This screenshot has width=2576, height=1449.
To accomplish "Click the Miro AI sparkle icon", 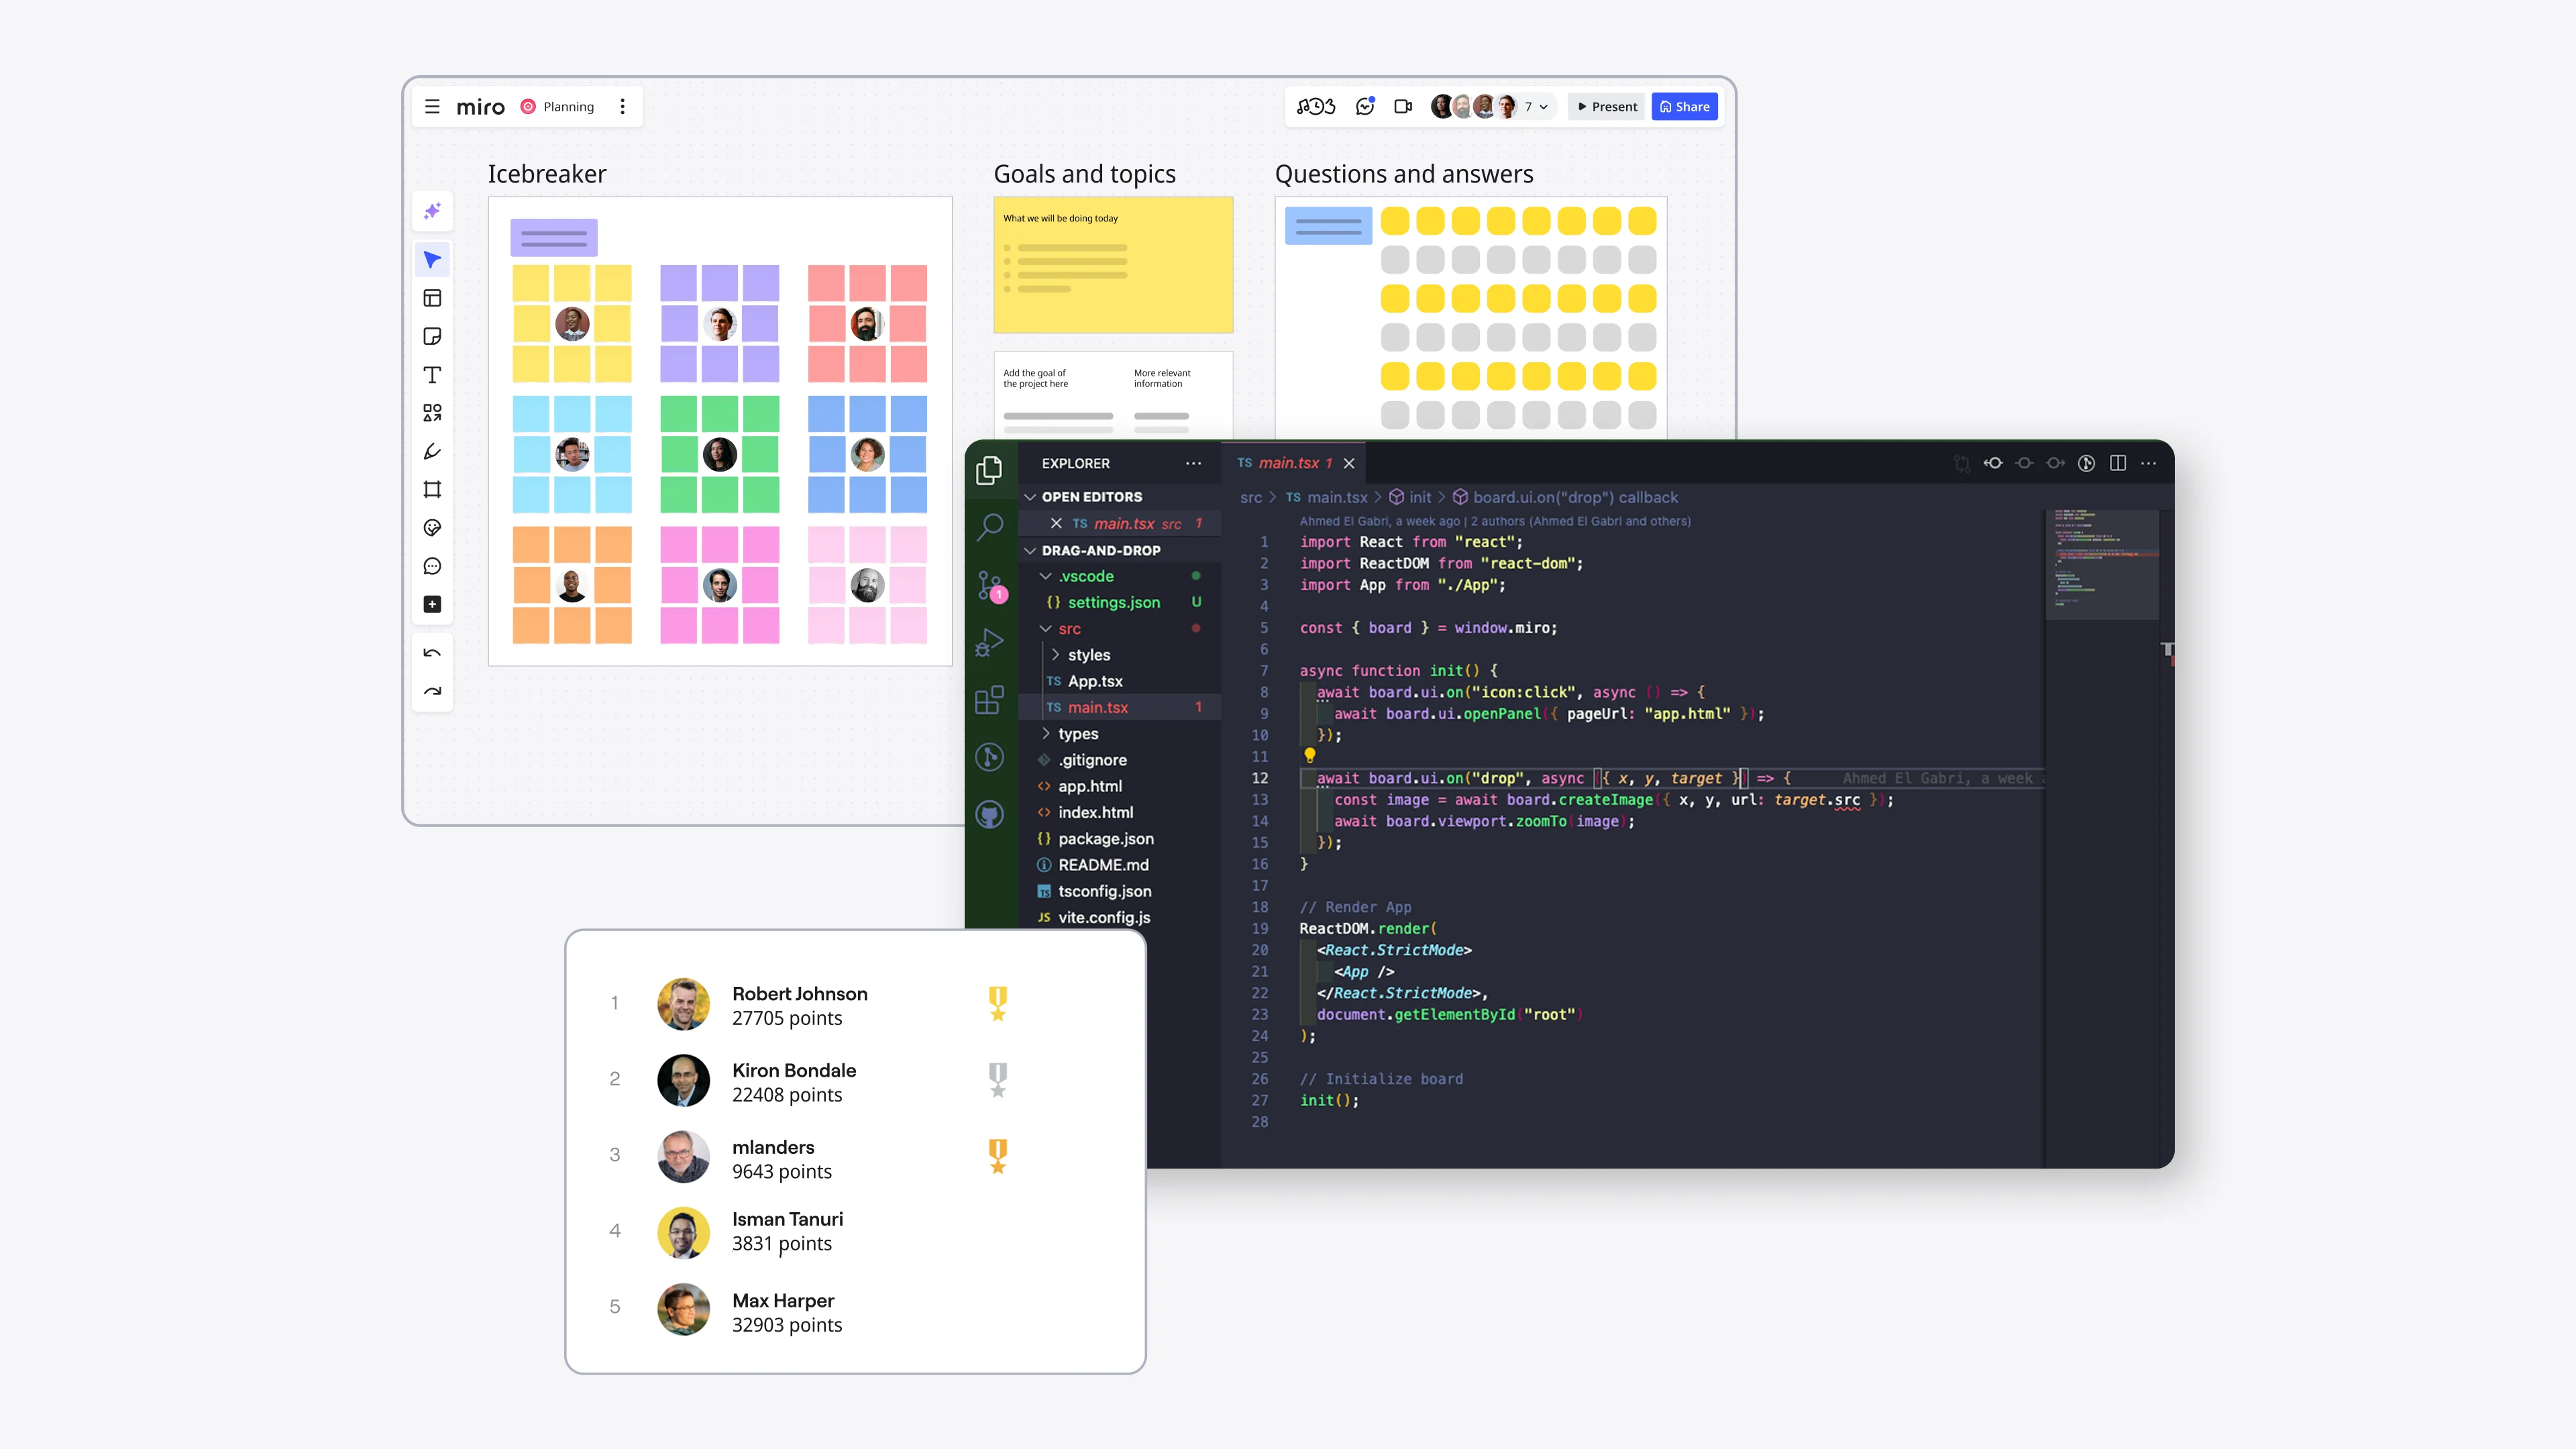I will pyautogui.click(x=432, y=211).
